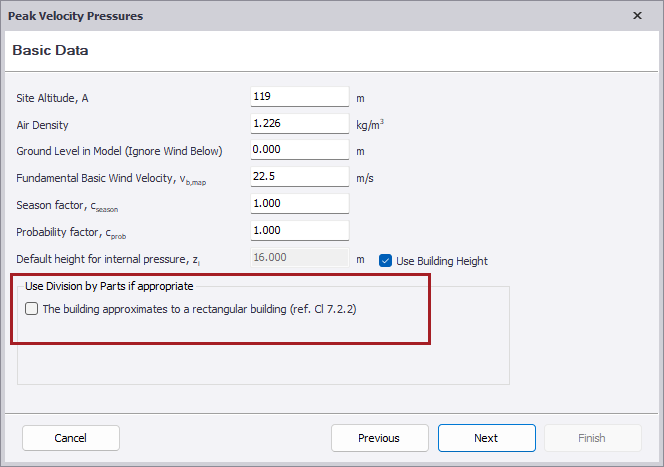Click the Site Altitude input field
This screenshot has width=664, height=467.
[x=299, y=97]
